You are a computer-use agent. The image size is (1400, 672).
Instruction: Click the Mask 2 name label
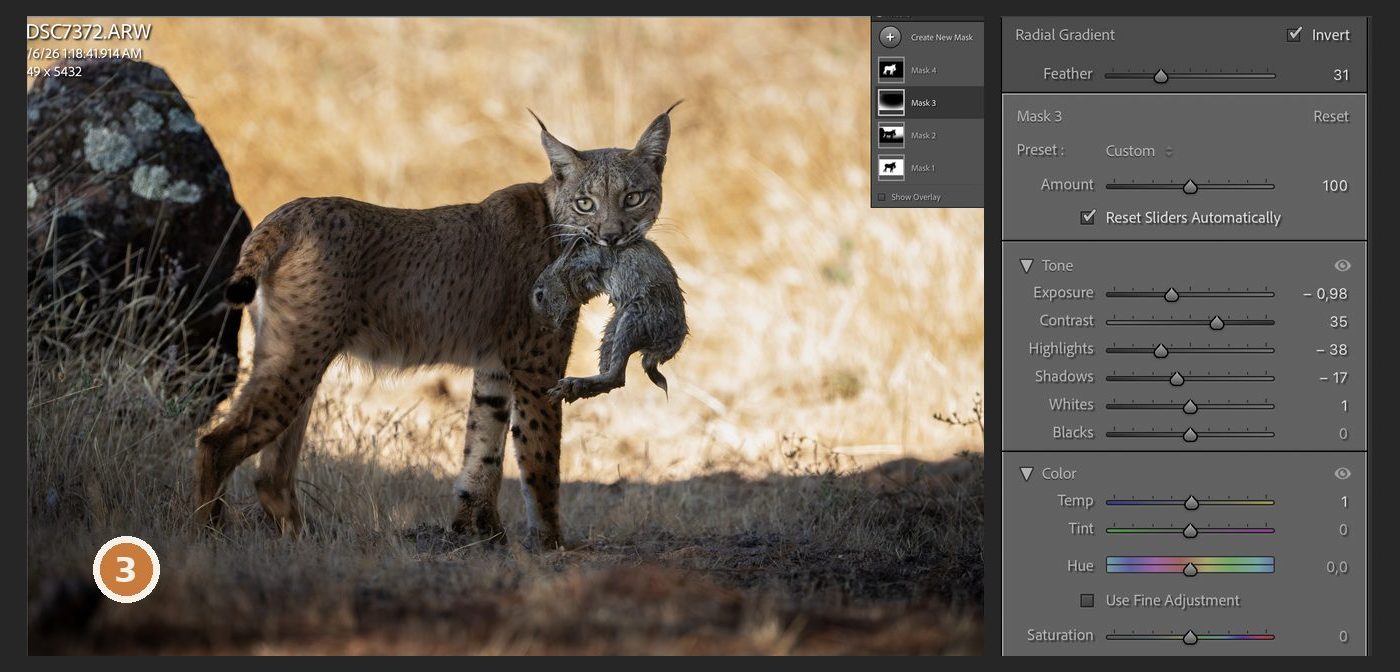[x=923, y=135]
